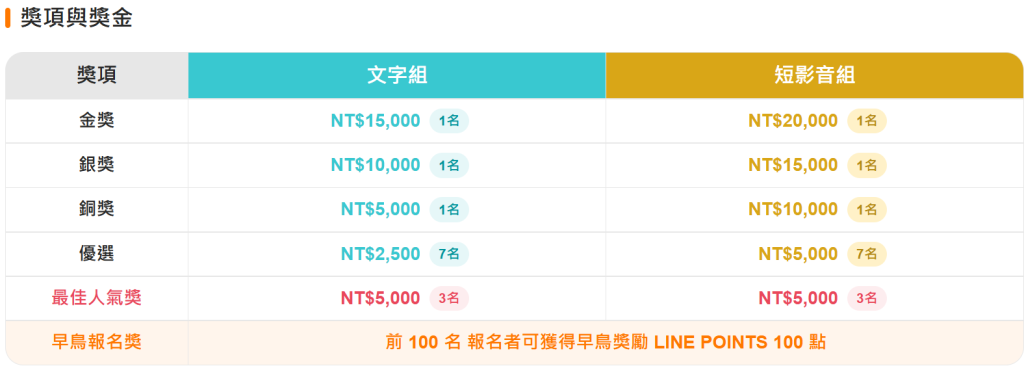Click the 優選 row label
Image resolution: width=1024 pixels, height=366 pixels.
97,254
